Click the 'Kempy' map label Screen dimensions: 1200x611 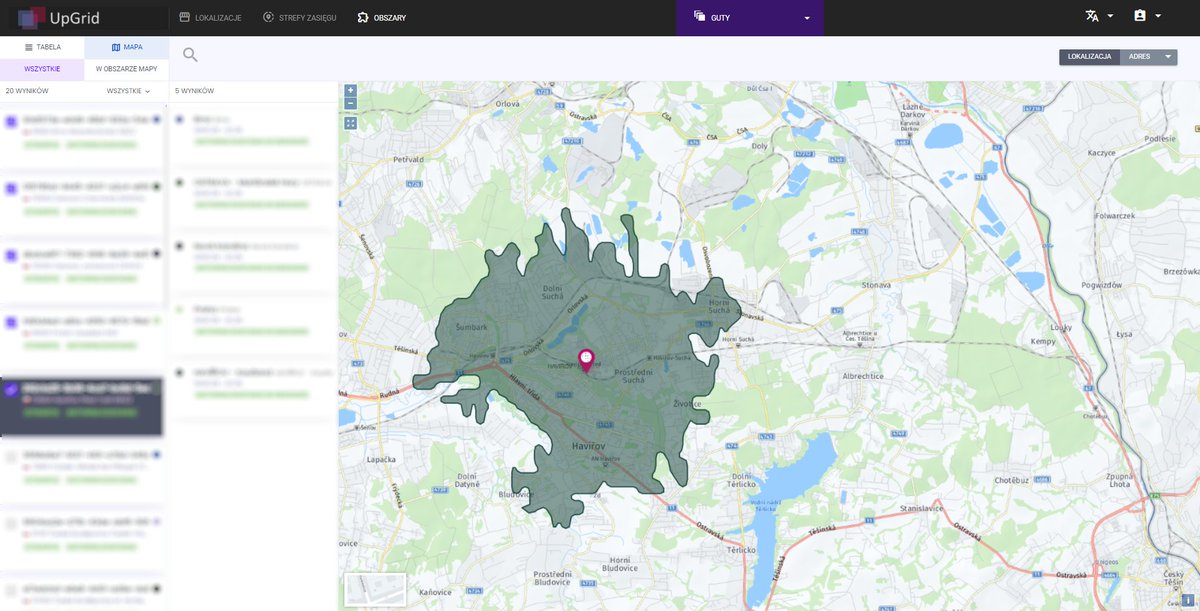pyautogui.click(x=1043, y=341)
